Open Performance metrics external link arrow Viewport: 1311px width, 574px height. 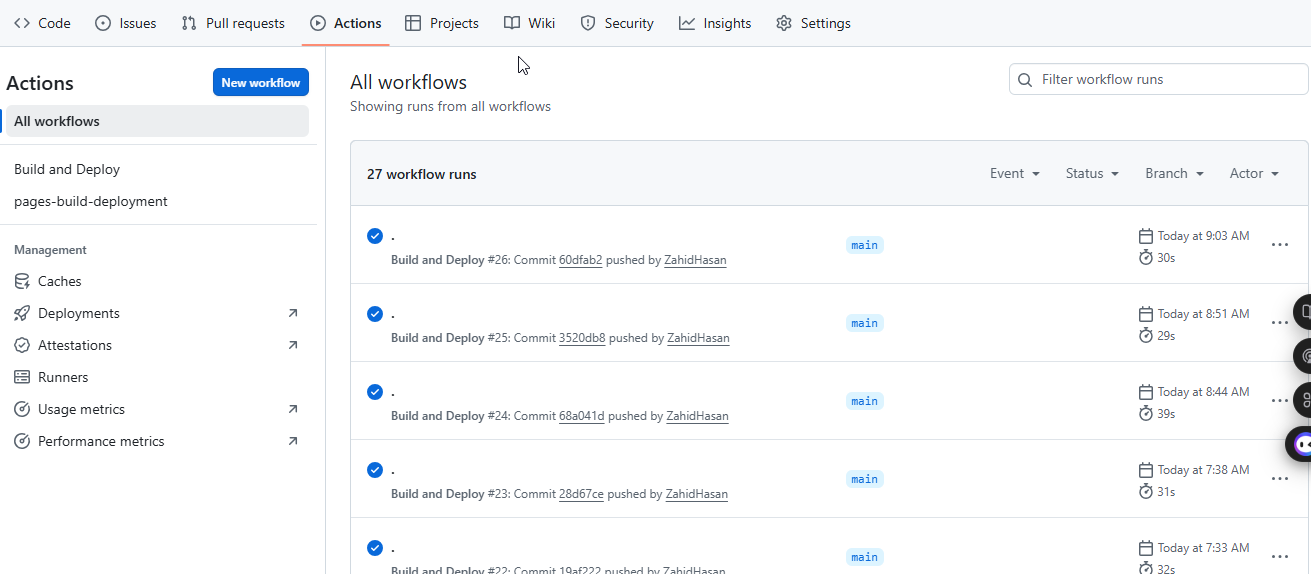click(293, 441)
